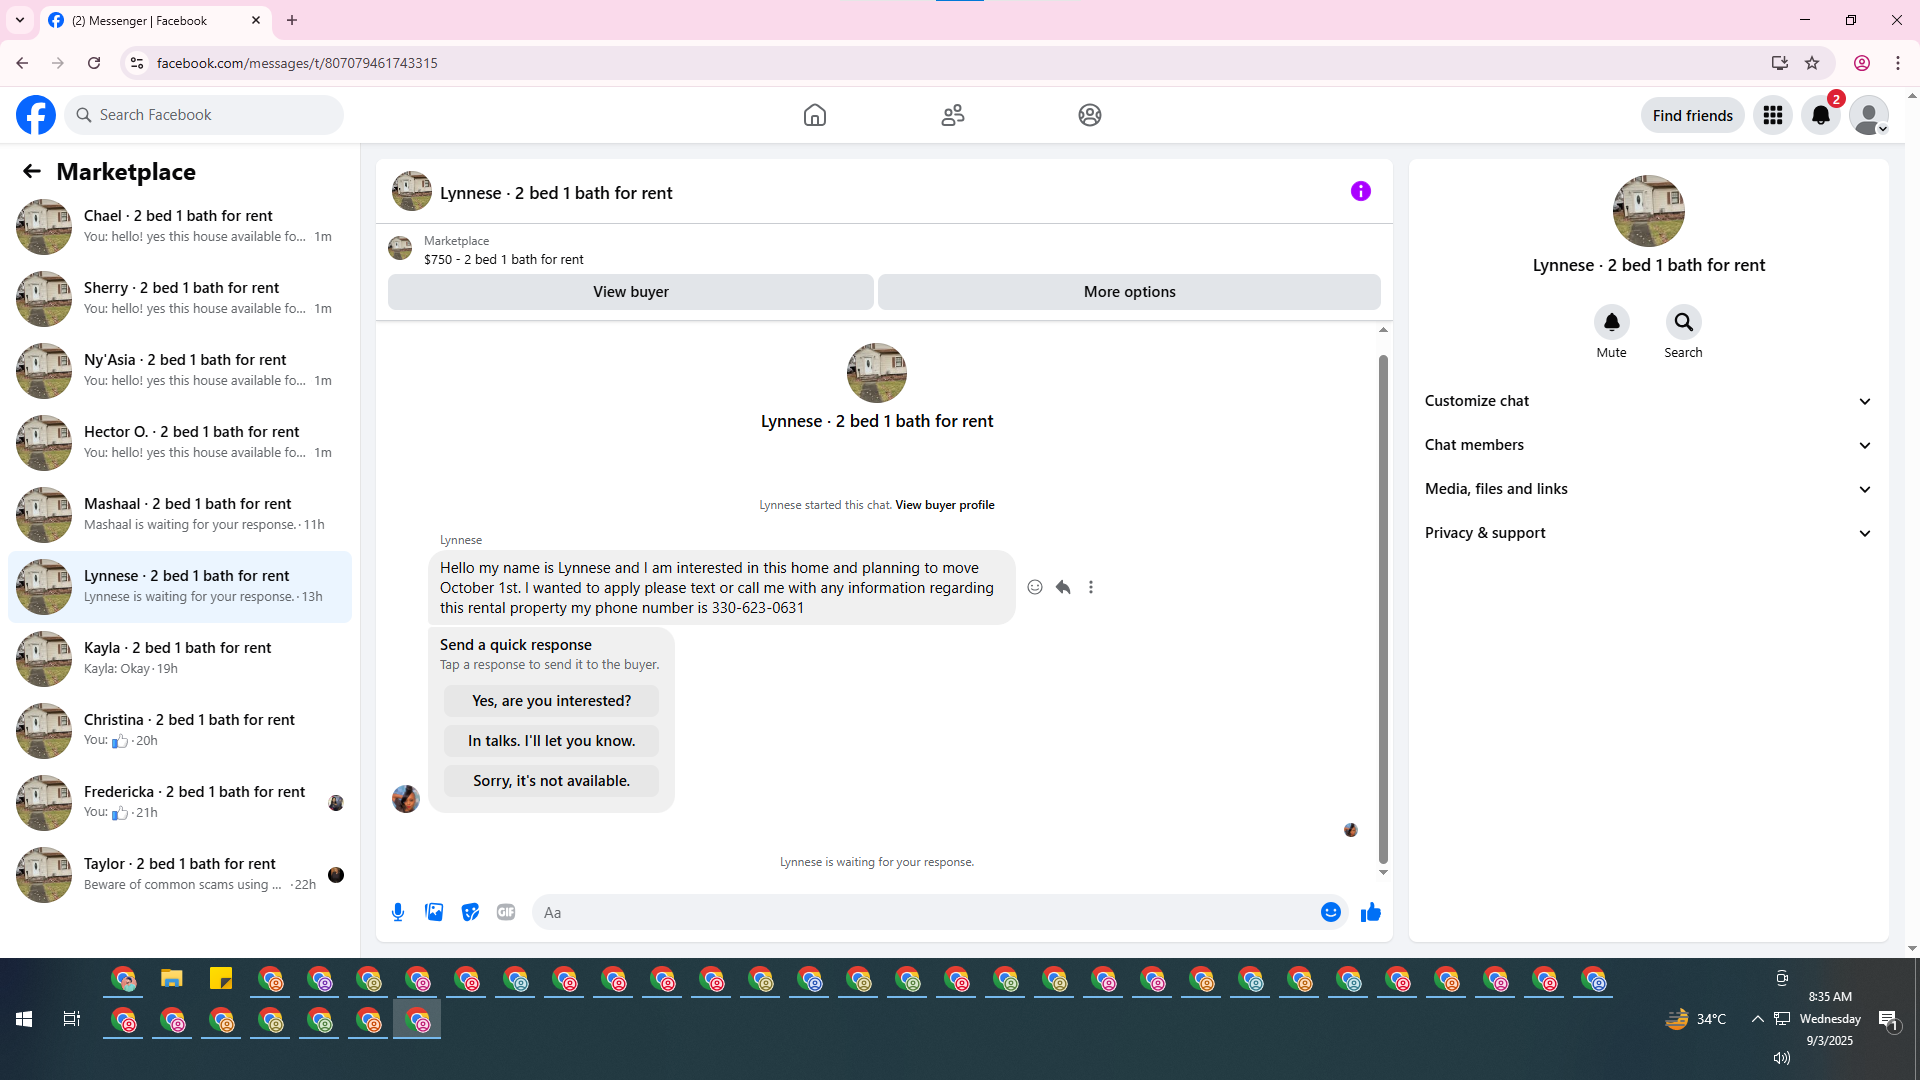Open the Friends icon in top navigation
The image size is (1920, 1080).
[x=953, y=115]
